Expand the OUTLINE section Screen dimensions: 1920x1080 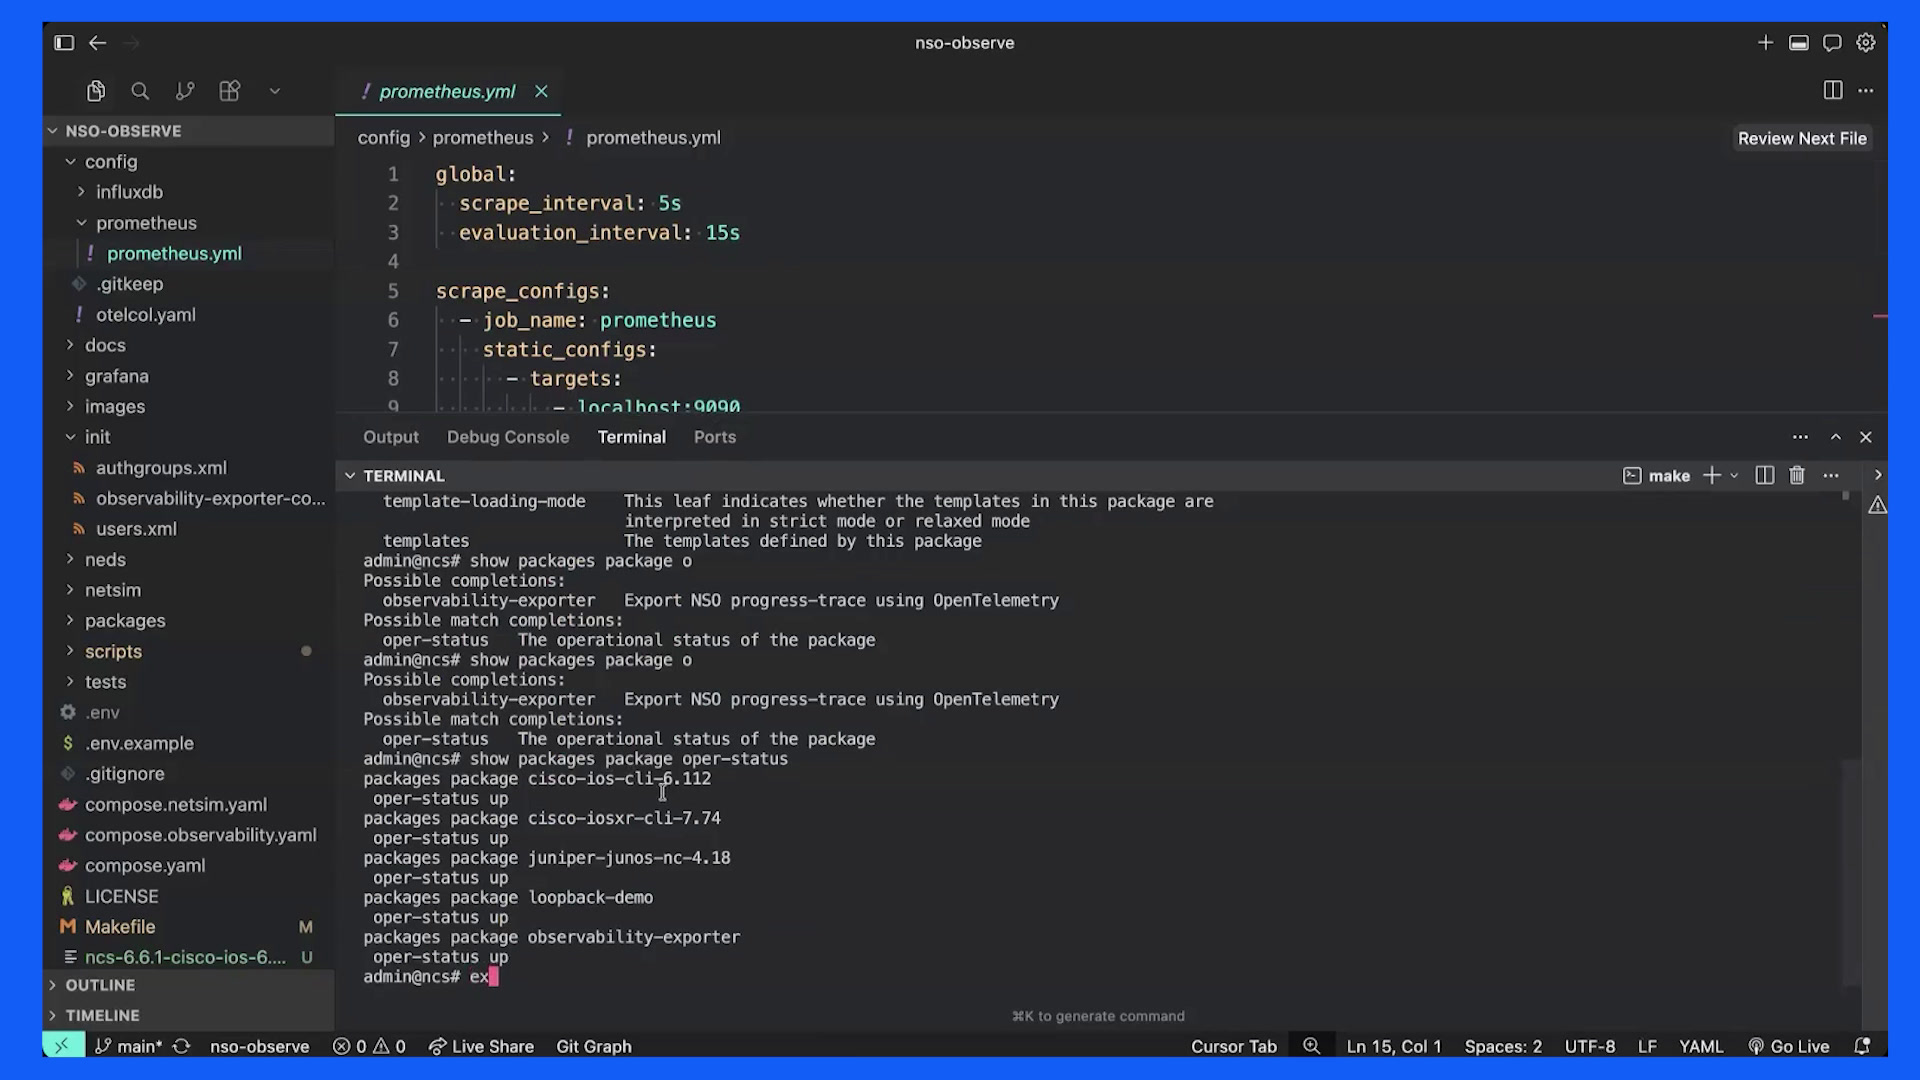pos(100,985)
